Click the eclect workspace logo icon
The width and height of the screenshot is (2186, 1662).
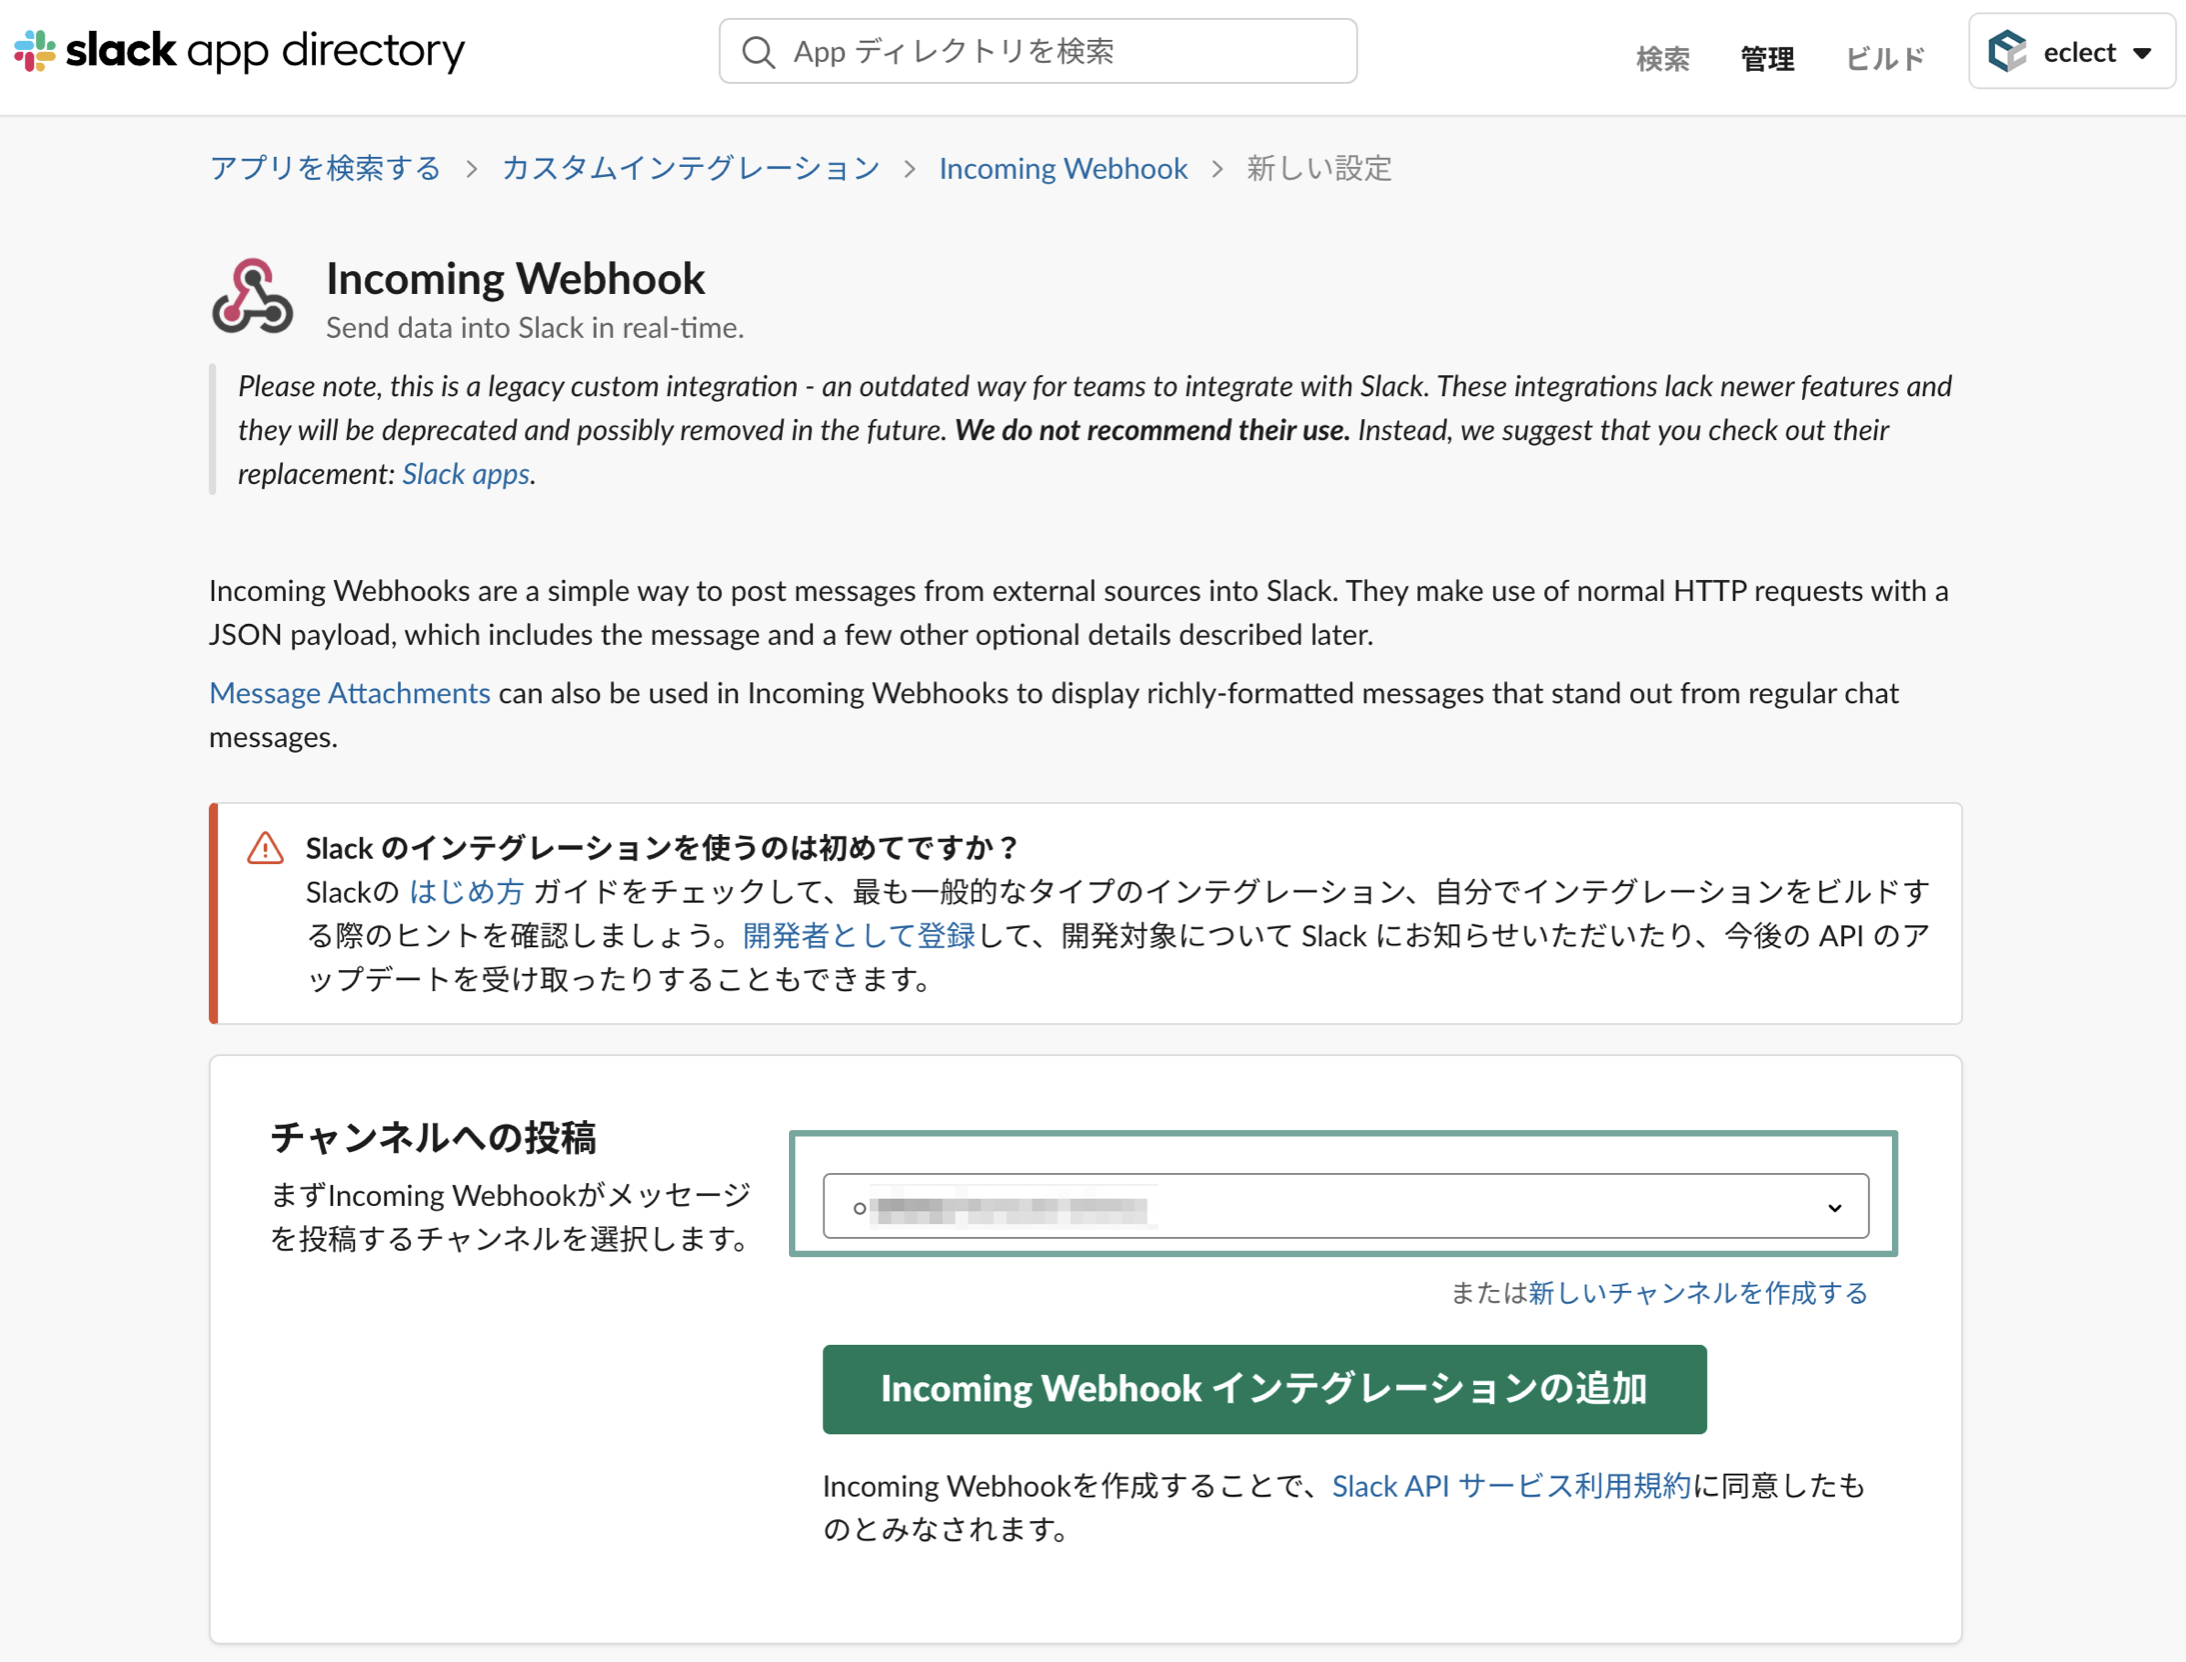pos(2006,51)
